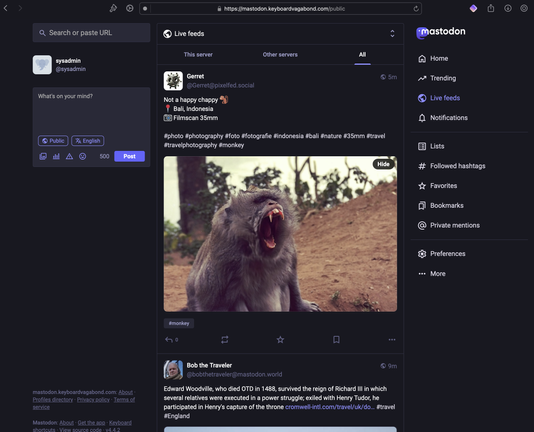Open browser share icon
The image size is (534, 432).
pyautogui.click(x=490, y=9)
